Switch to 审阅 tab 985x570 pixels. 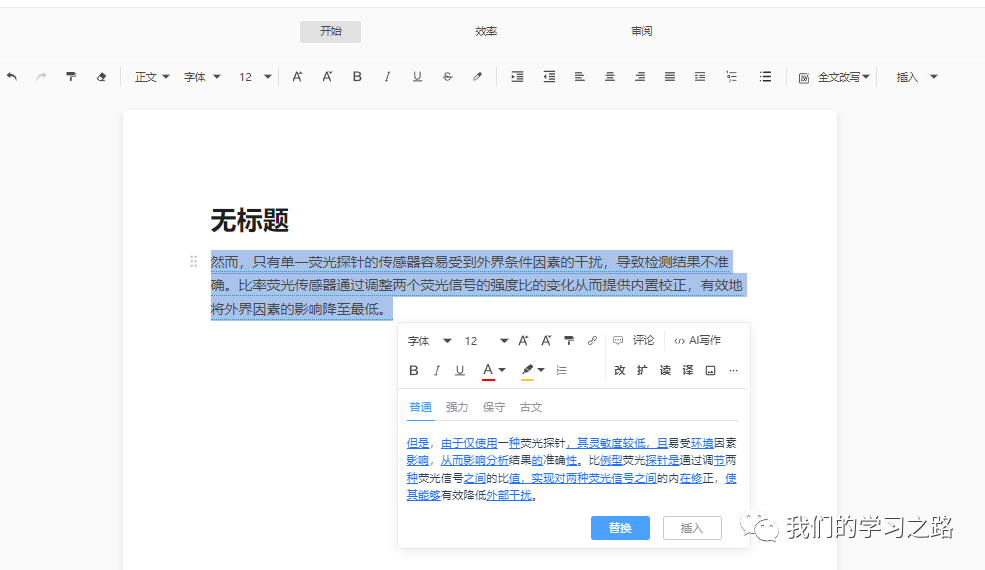coord(641,31)
